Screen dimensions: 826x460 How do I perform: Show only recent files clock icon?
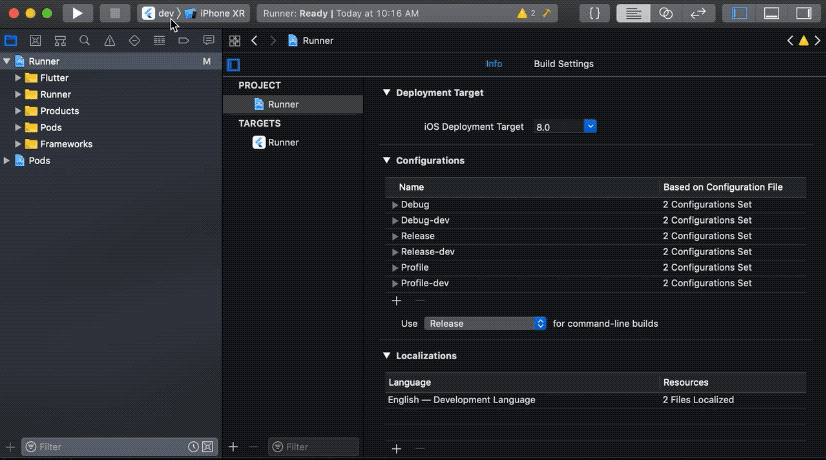point(193,447)
